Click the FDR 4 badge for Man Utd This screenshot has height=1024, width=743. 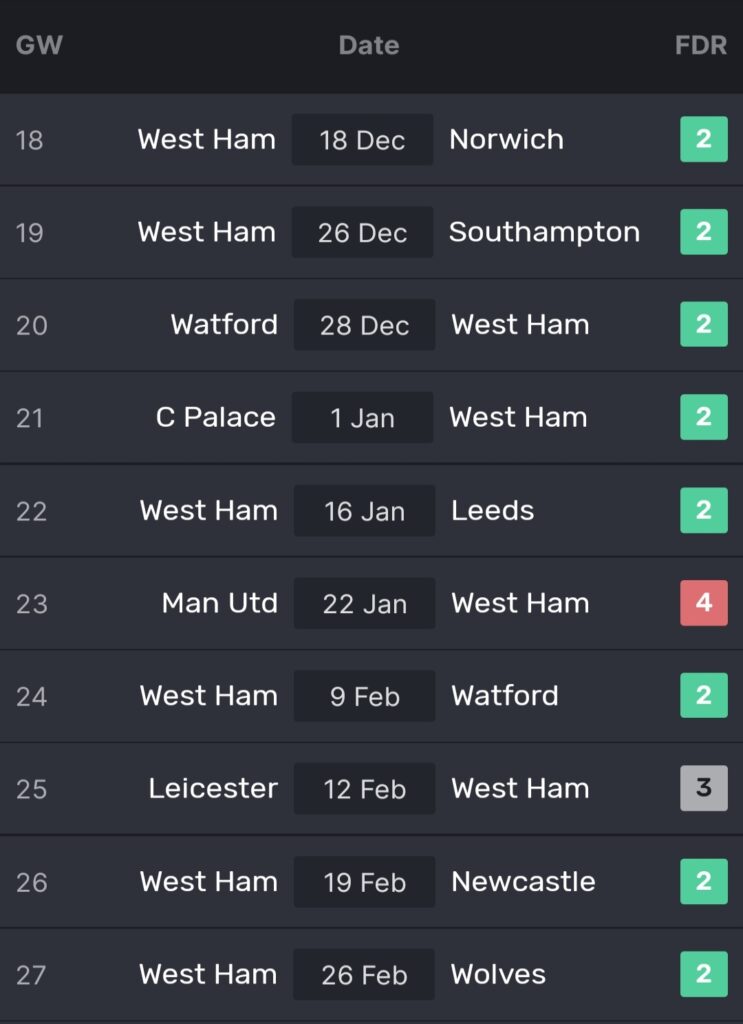pyautogui.click(x=704, y=603)
